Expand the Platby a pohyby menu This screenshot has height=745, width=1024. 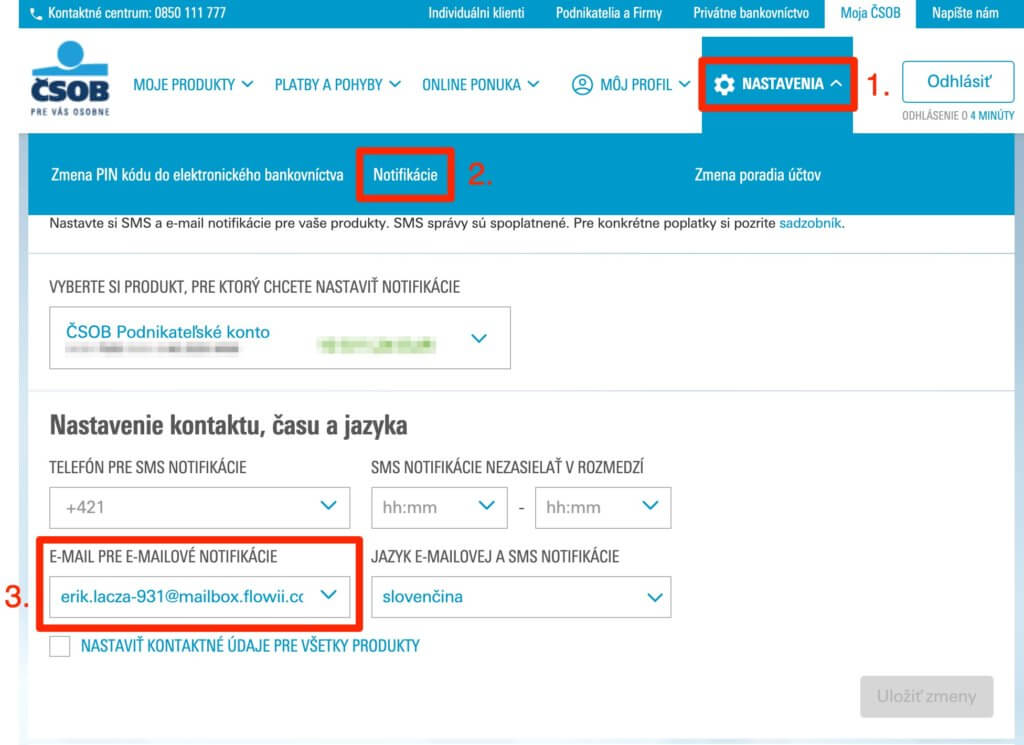(338, 84)
